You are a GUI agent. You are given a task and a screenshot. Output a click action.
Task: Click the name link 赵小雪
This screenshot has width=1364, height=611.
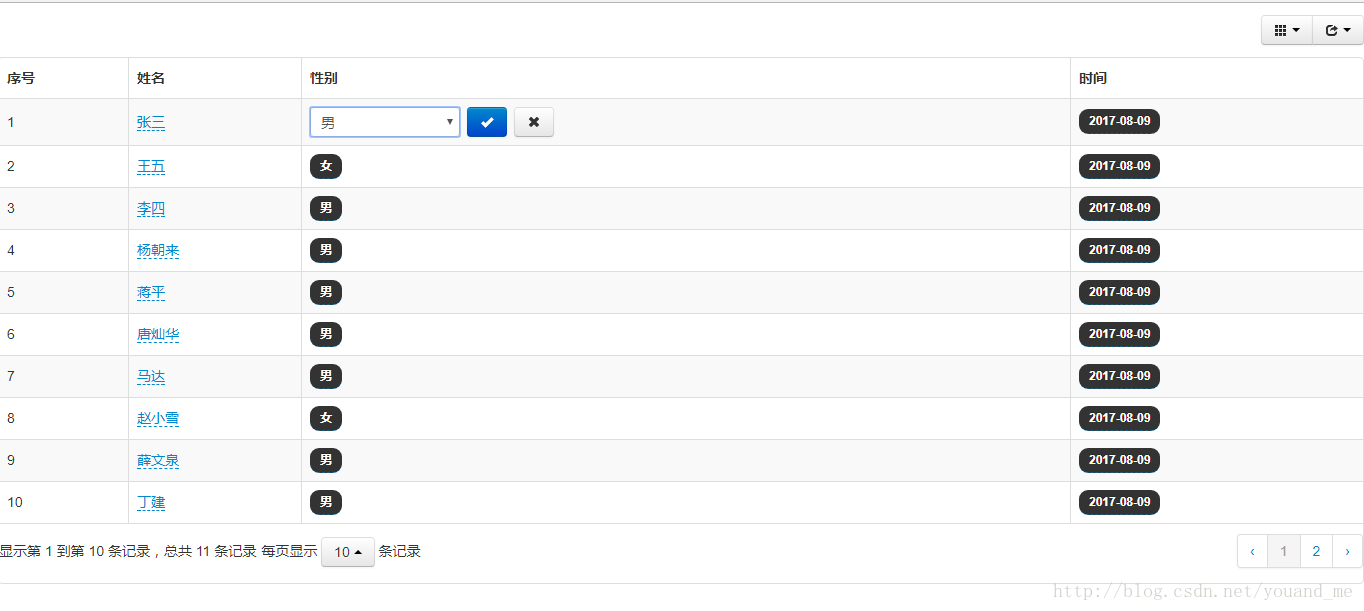click(158, 418)
